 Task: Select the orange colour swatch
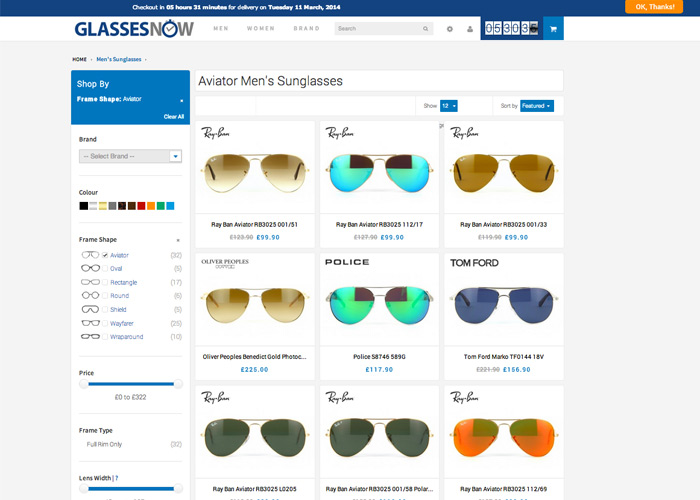[x=151, y=206]
